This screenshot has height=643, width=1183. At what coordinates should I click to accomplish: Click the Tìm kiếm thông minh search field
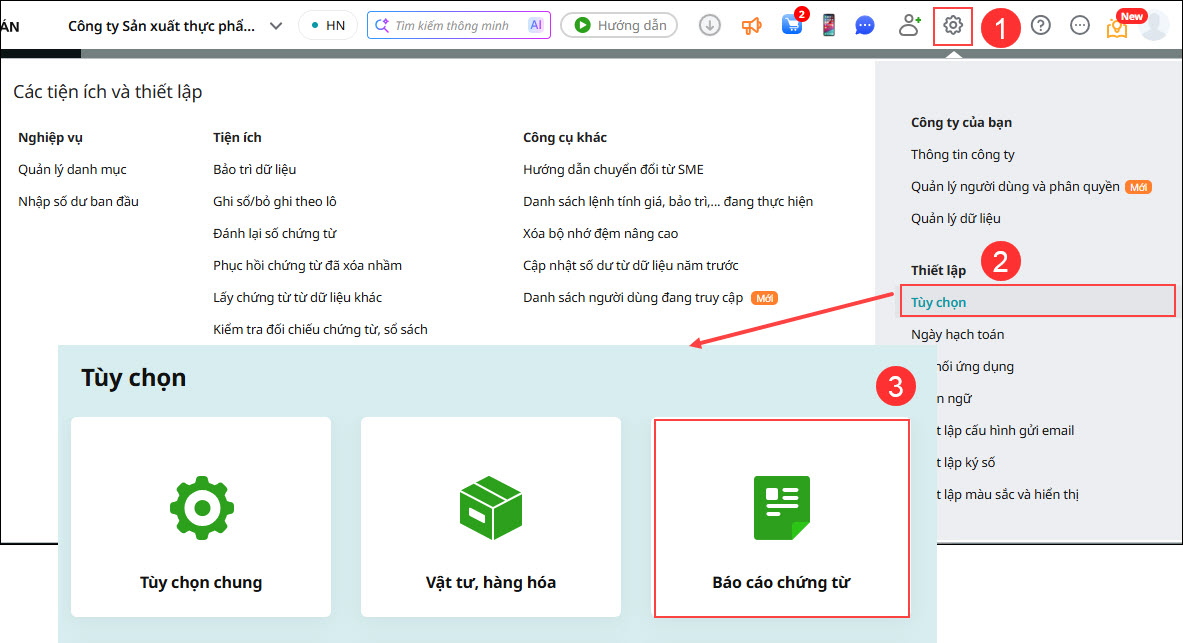[x=452, y=25]
